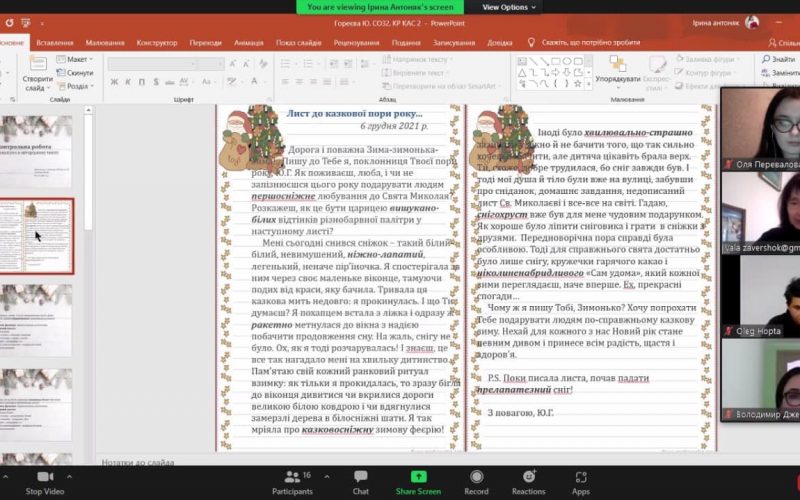800x500 pixels.
Task: Switch to the Вставлення (Insert) ribbon tab
Action: click(55, 42)
